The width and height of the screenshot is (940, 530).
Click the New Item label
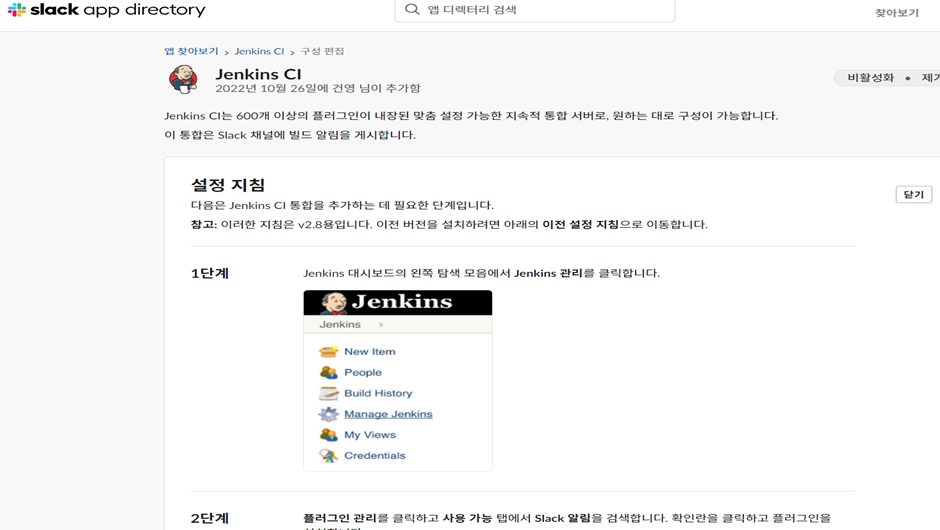(x=369, y=352)
